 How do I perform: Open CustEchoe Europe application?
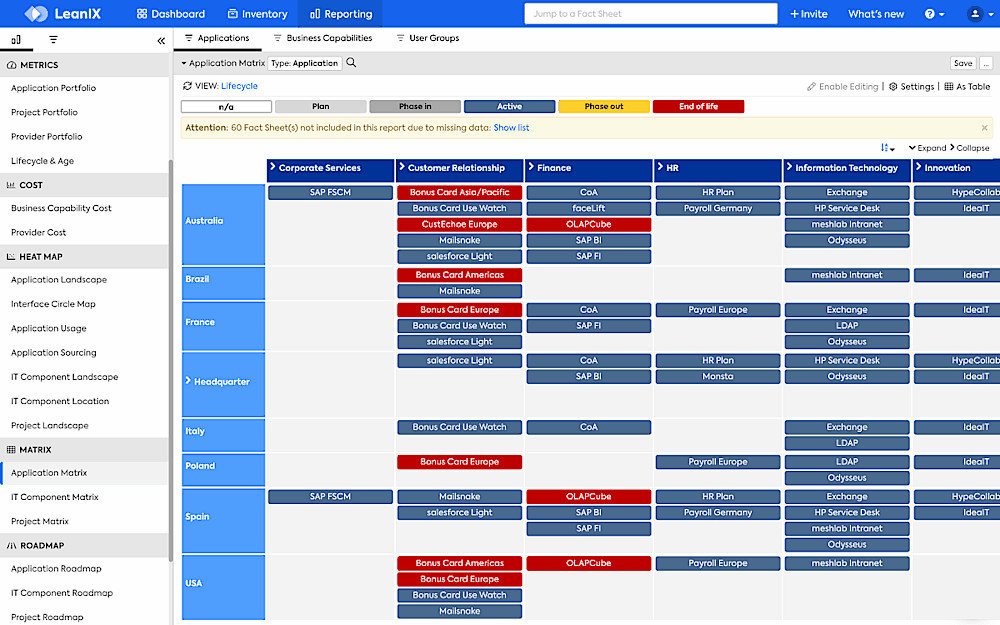pyautogui.click(x=459, y=224)
